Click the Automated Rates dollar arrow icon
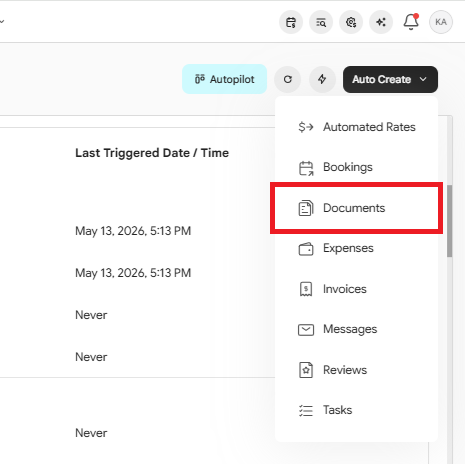 tap(306, 127)
